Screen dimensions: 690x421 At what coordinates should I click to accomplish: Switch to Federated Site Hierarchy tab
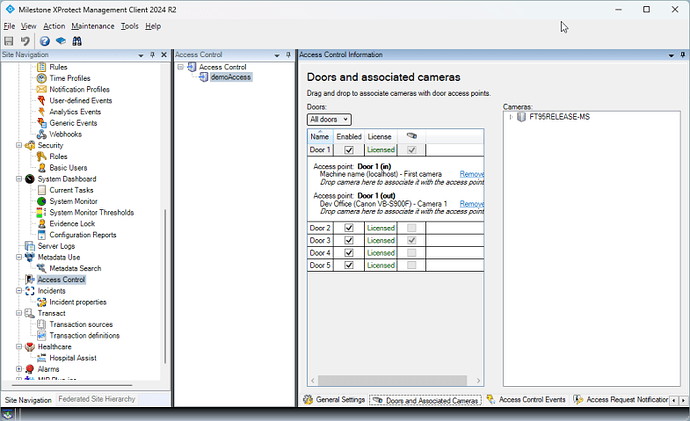(x=97, y=399)
